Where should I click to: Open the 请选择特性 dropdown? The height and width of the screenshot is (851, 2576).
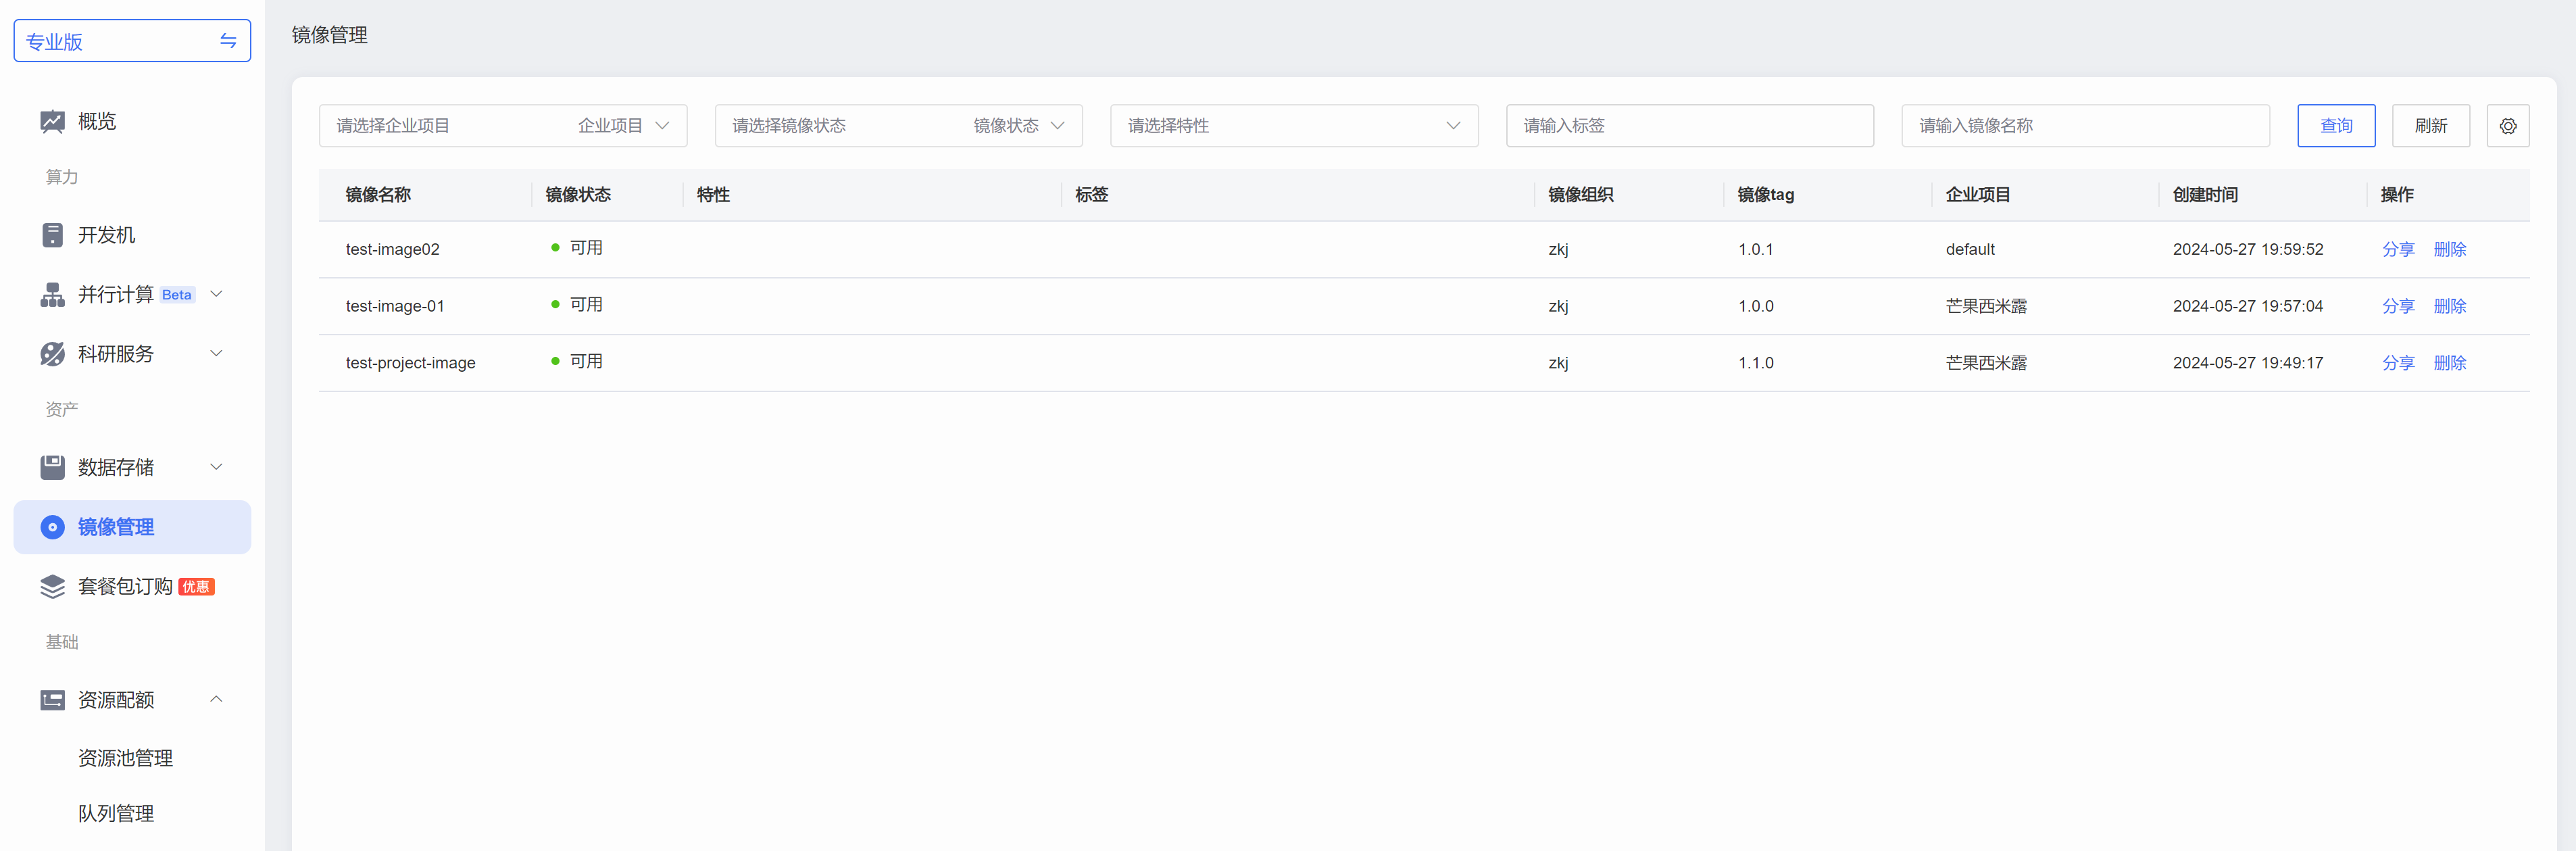pos(1294,126)
